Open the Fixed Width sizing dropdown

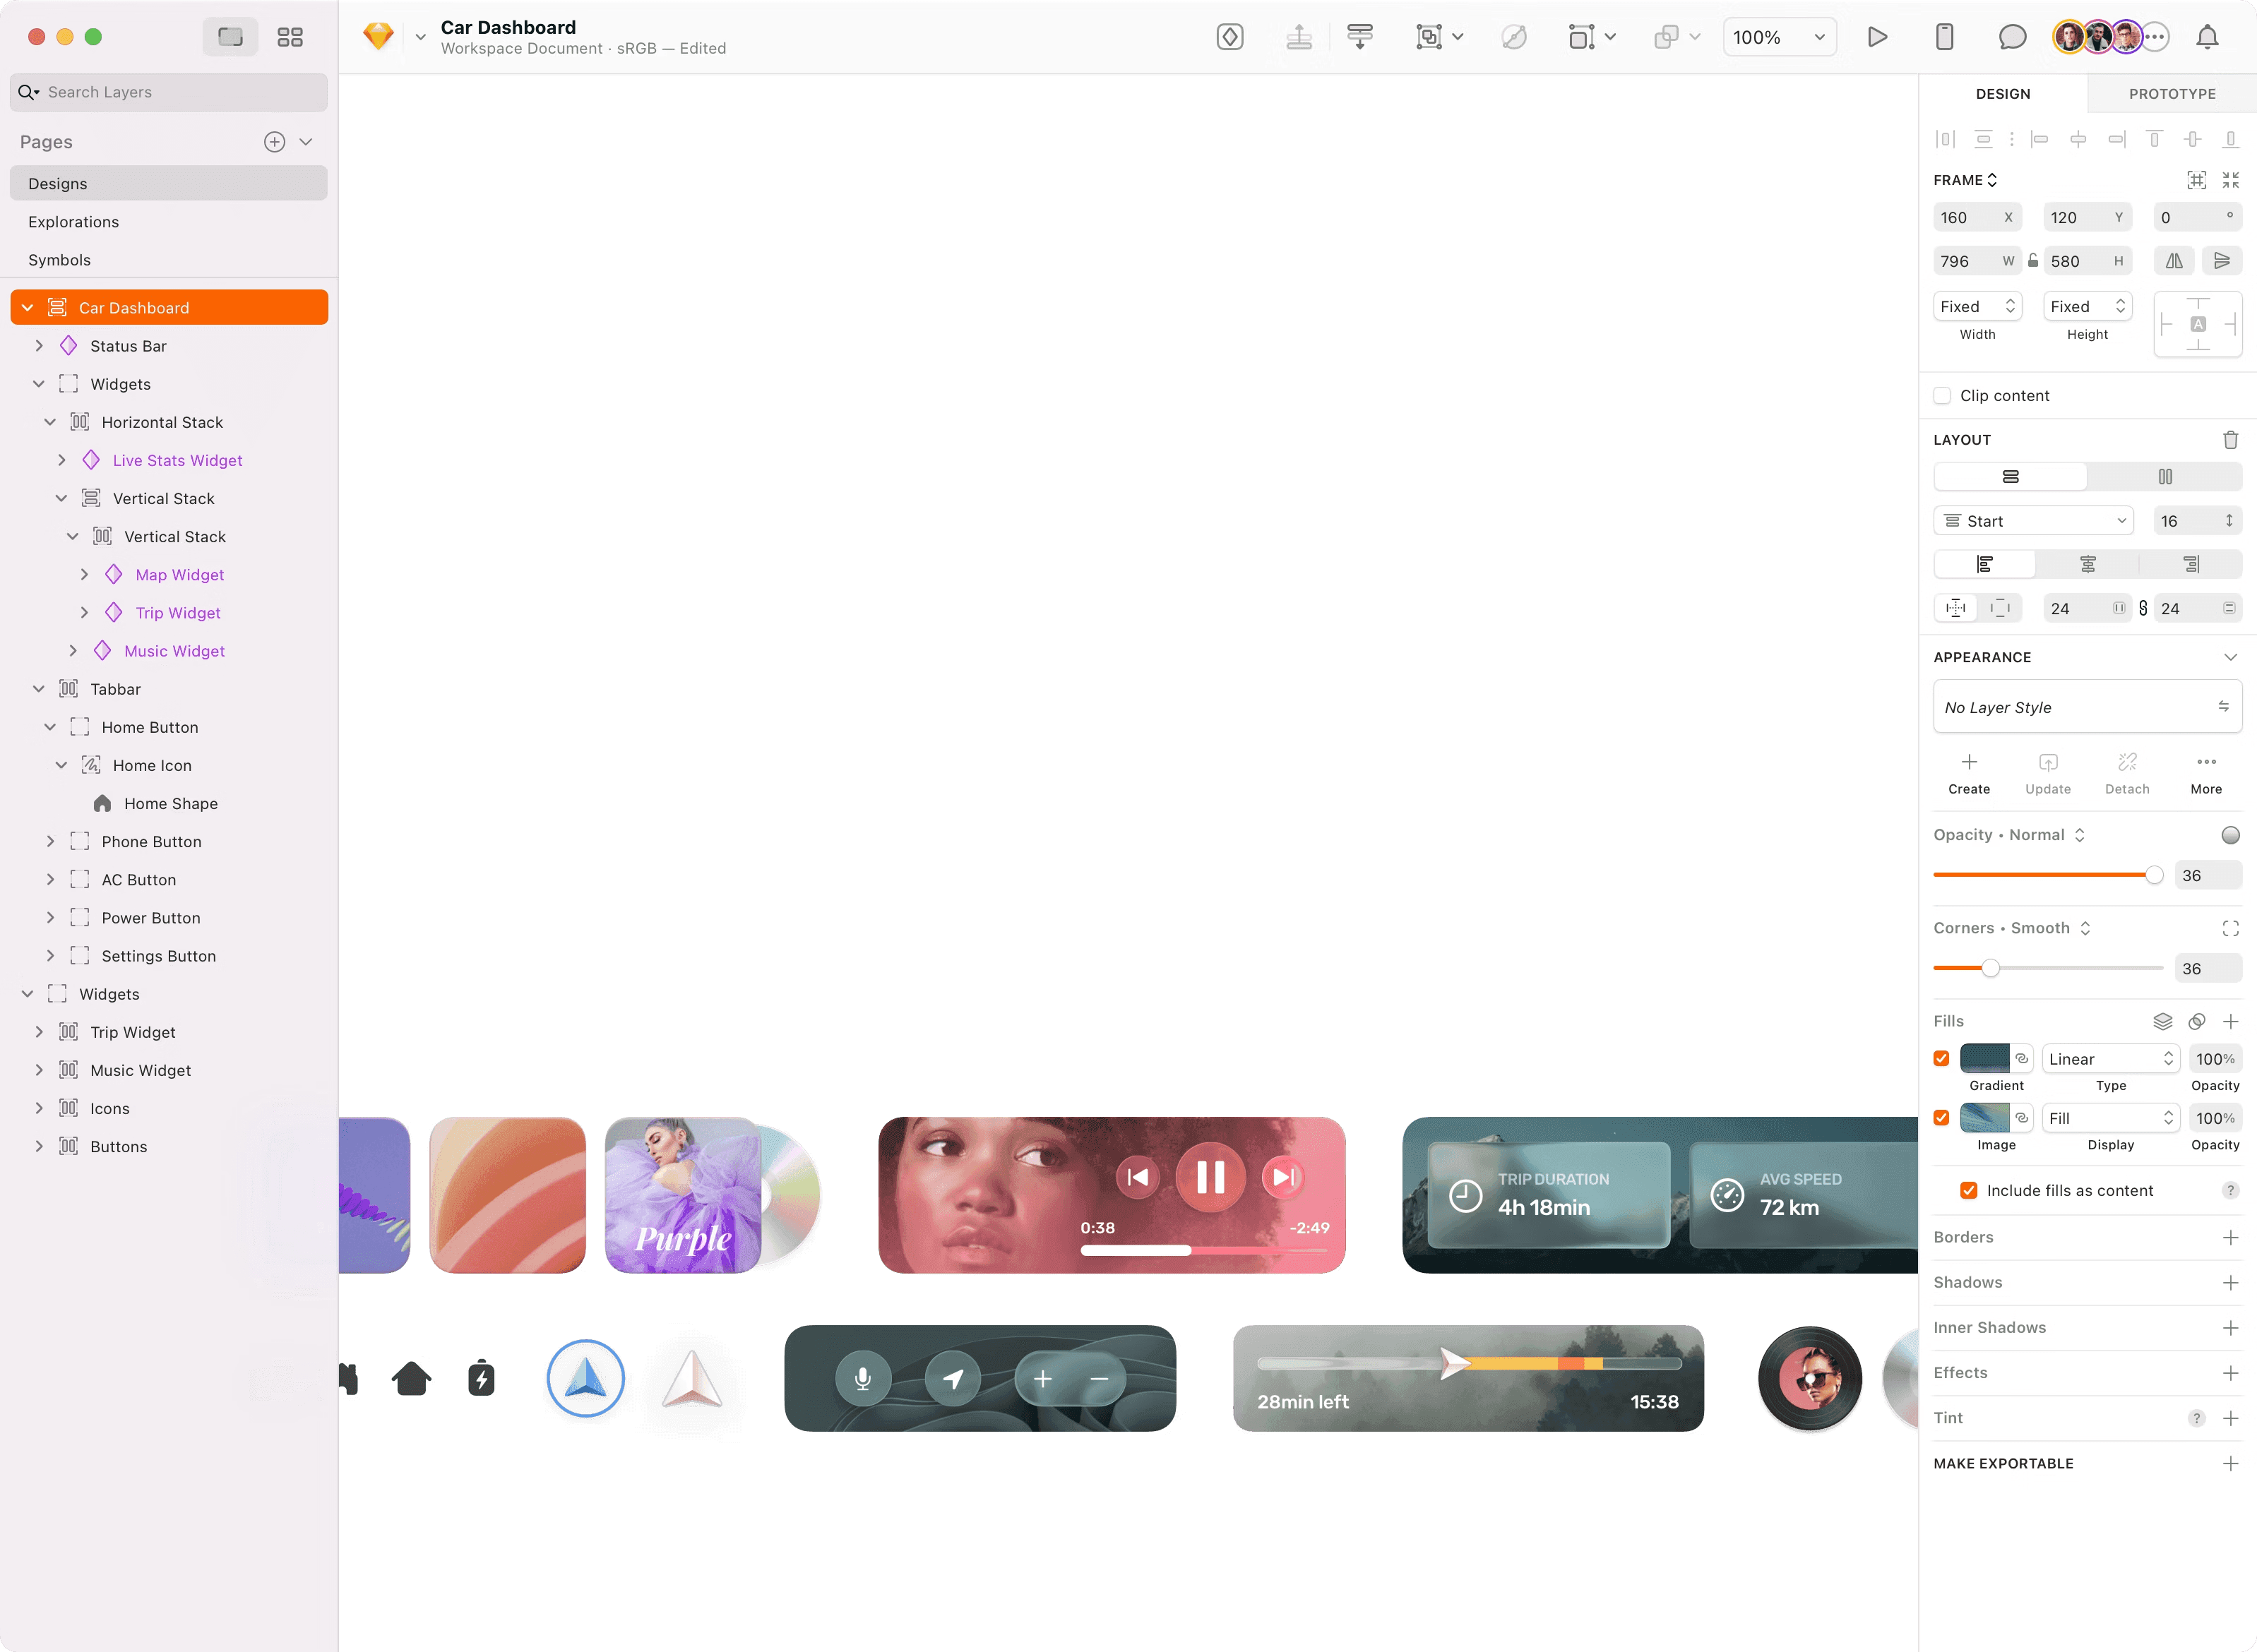pyautogui.click(x=1977, y=307)
